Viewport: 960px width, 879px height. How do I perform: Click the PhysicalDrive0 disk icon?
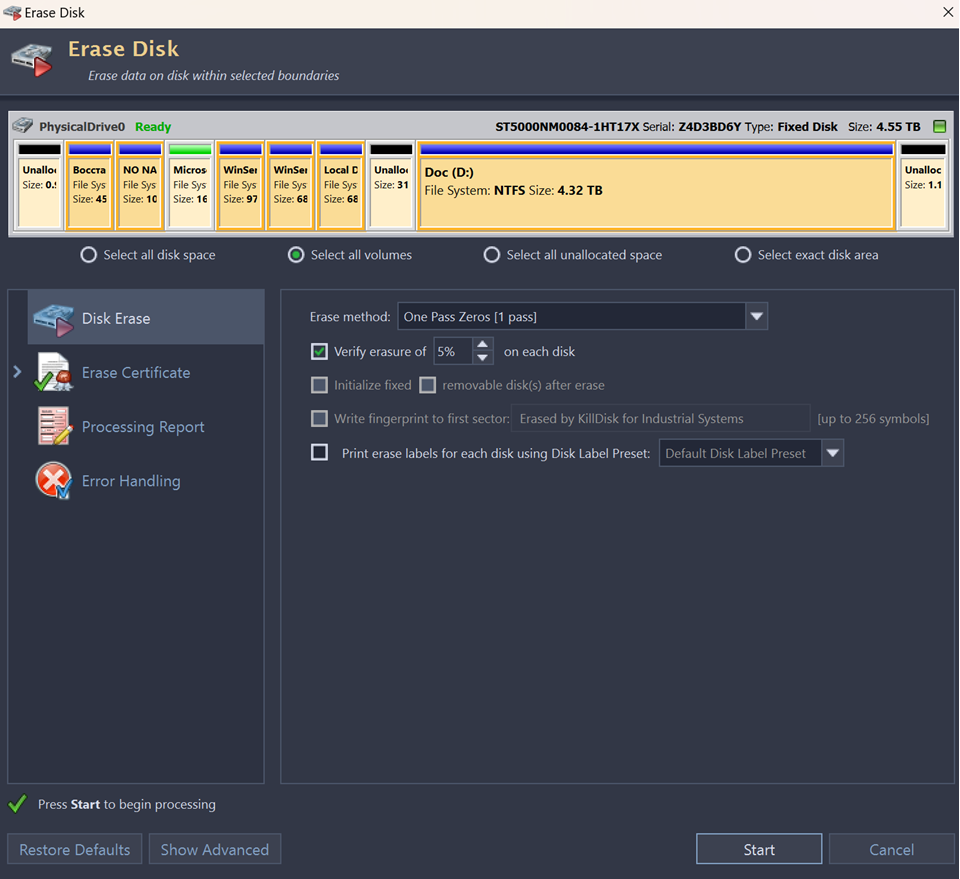[x=22, y=126]
